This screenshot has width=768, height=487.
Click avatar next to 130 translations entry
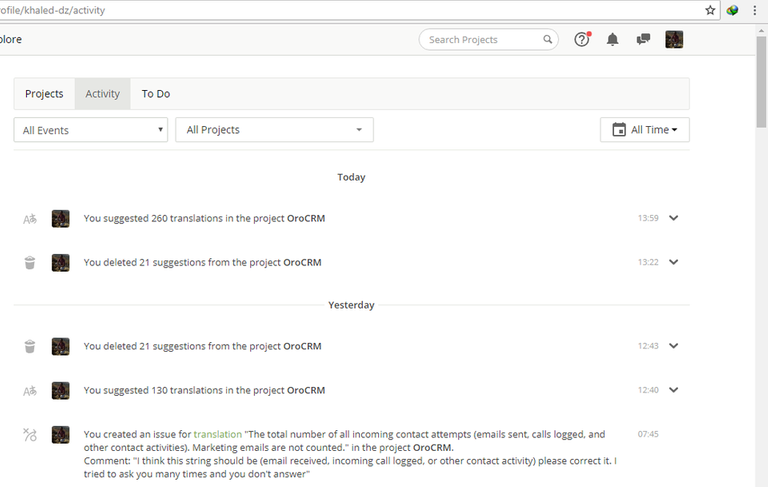(x=61, y=390)
